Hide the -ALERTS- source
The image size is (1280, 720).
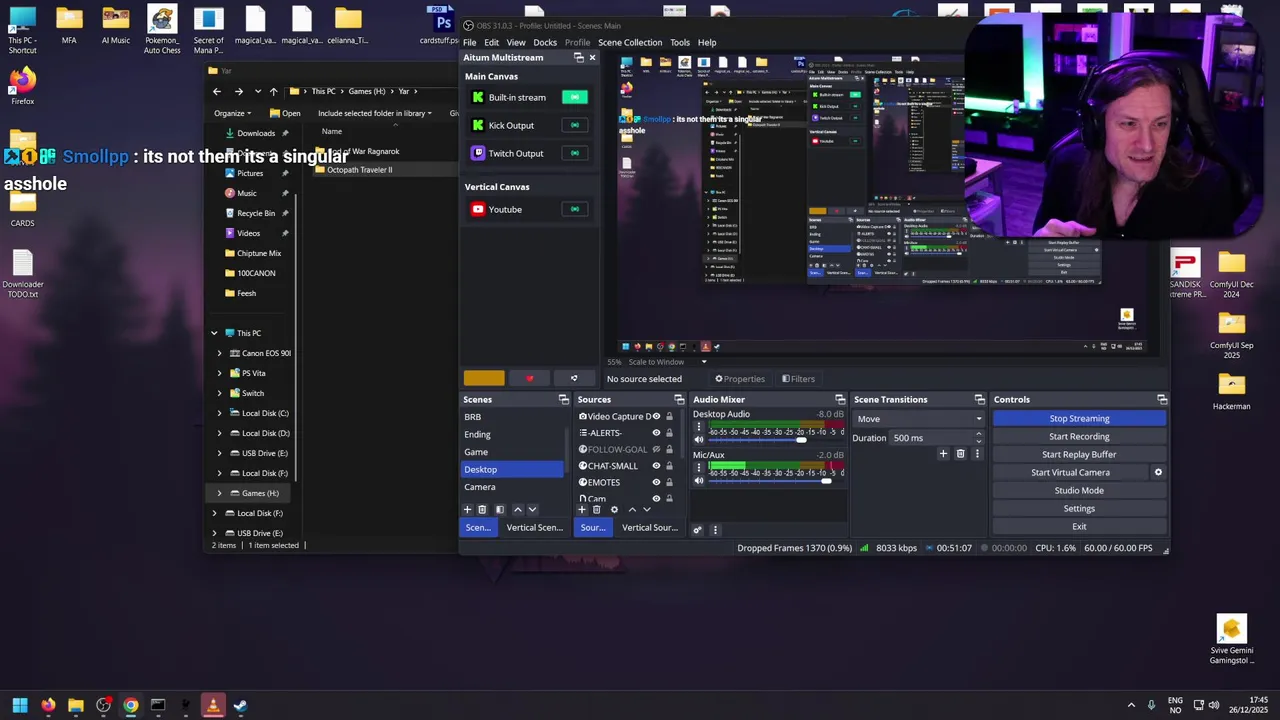656,433
